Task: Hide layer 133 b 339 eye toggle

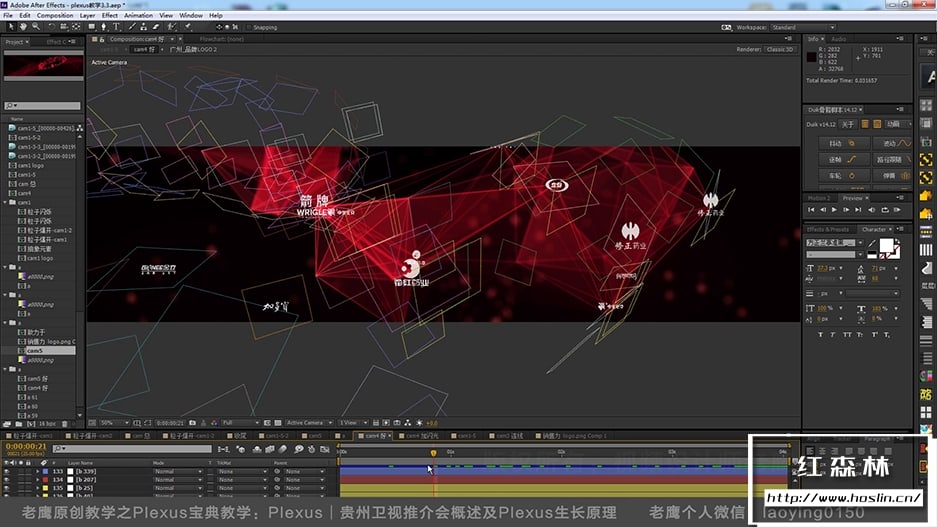Action: [7, 471]
